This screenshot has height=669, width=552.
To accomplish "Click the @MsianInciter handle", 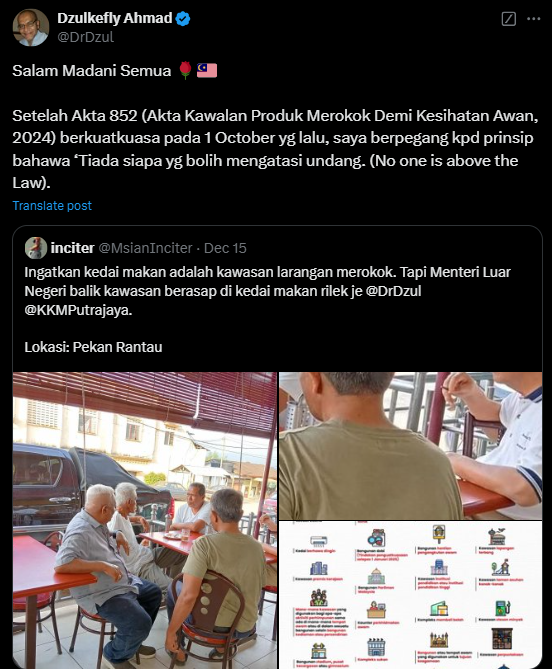I will [x=145, y=248].
